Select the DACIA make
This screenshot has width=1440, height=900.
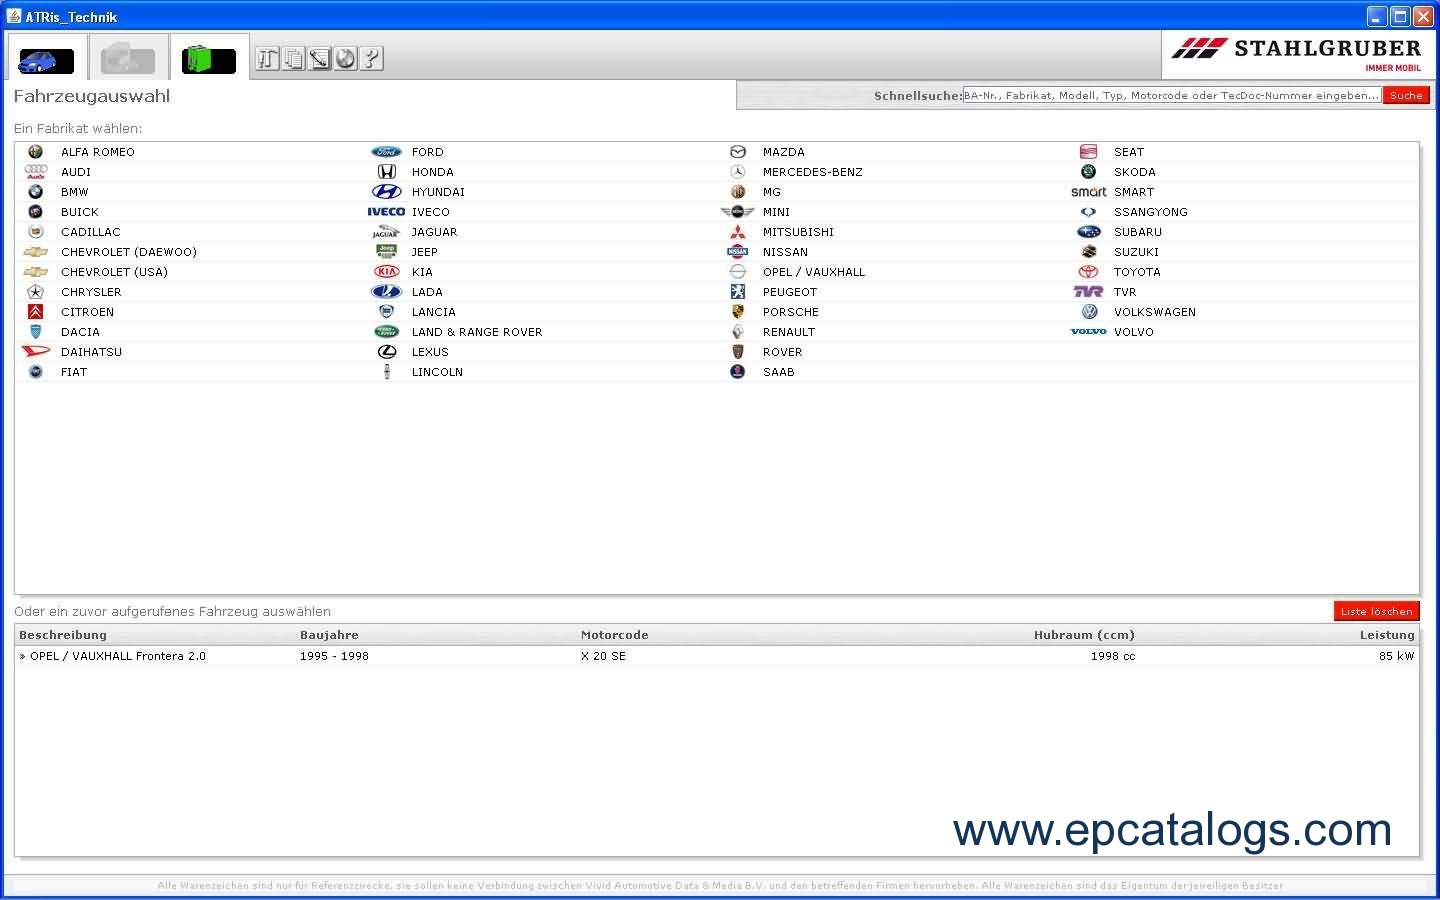point(80,332)
